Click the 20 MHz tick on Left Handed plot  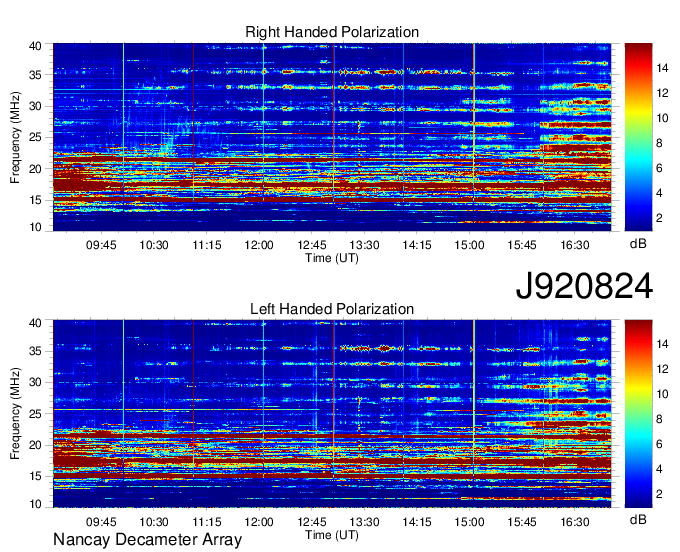tap(35, 445)
